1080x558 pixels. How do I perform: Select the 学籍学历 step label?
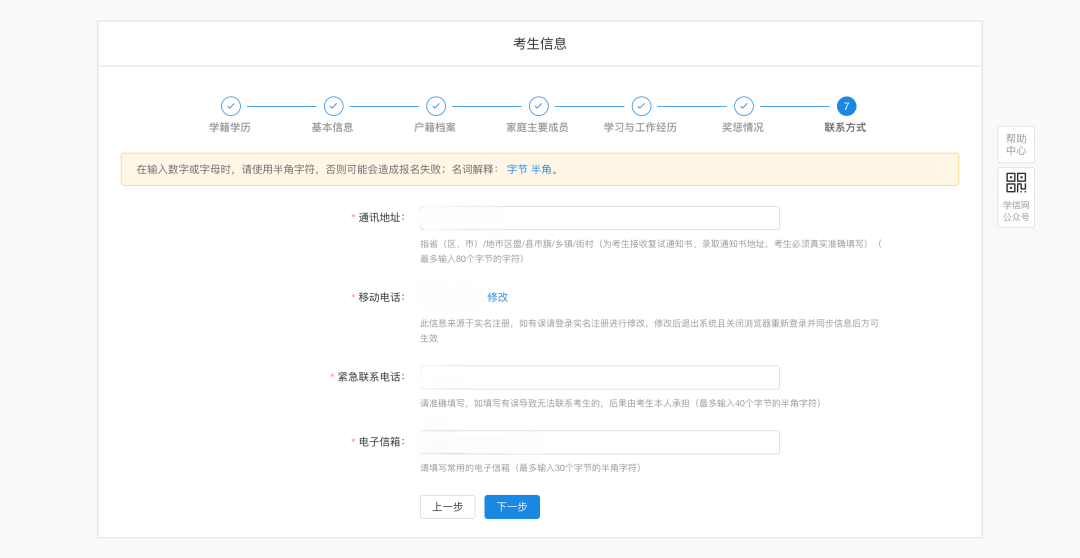point(230,128)
